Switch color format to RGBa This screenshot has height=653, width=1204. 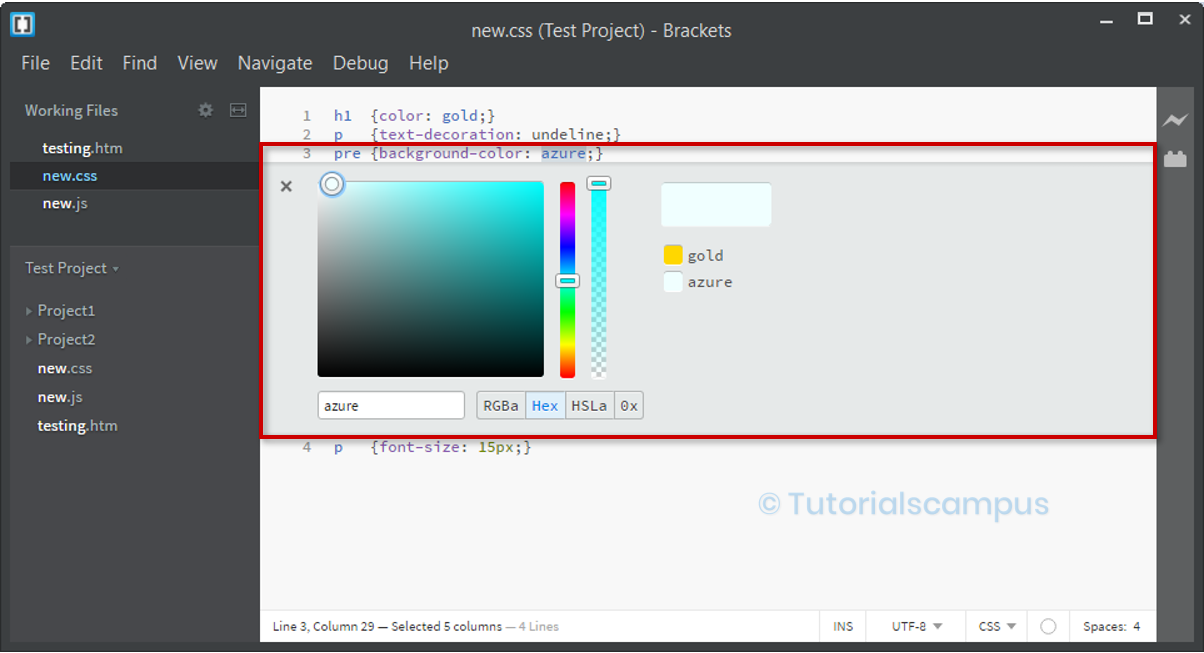(x=501, y=405)
